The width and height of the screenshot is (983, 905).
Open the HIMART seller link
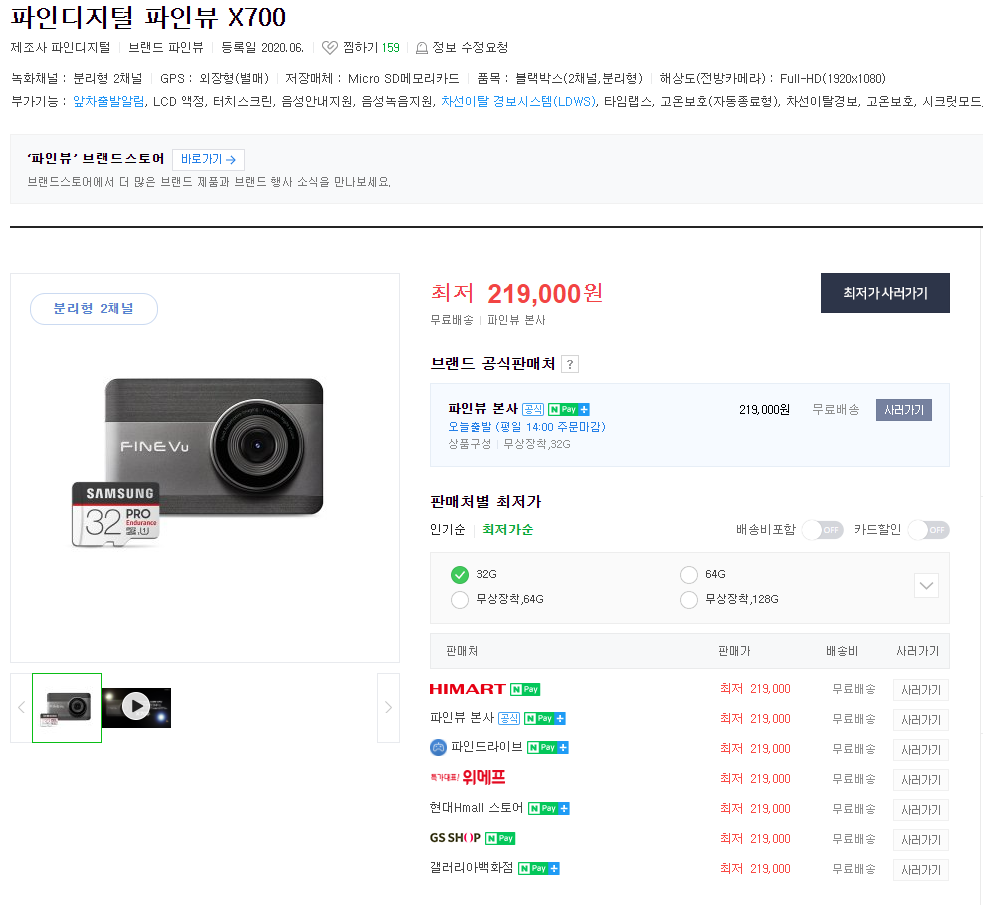pyautogui.click(x=467, y=689)
